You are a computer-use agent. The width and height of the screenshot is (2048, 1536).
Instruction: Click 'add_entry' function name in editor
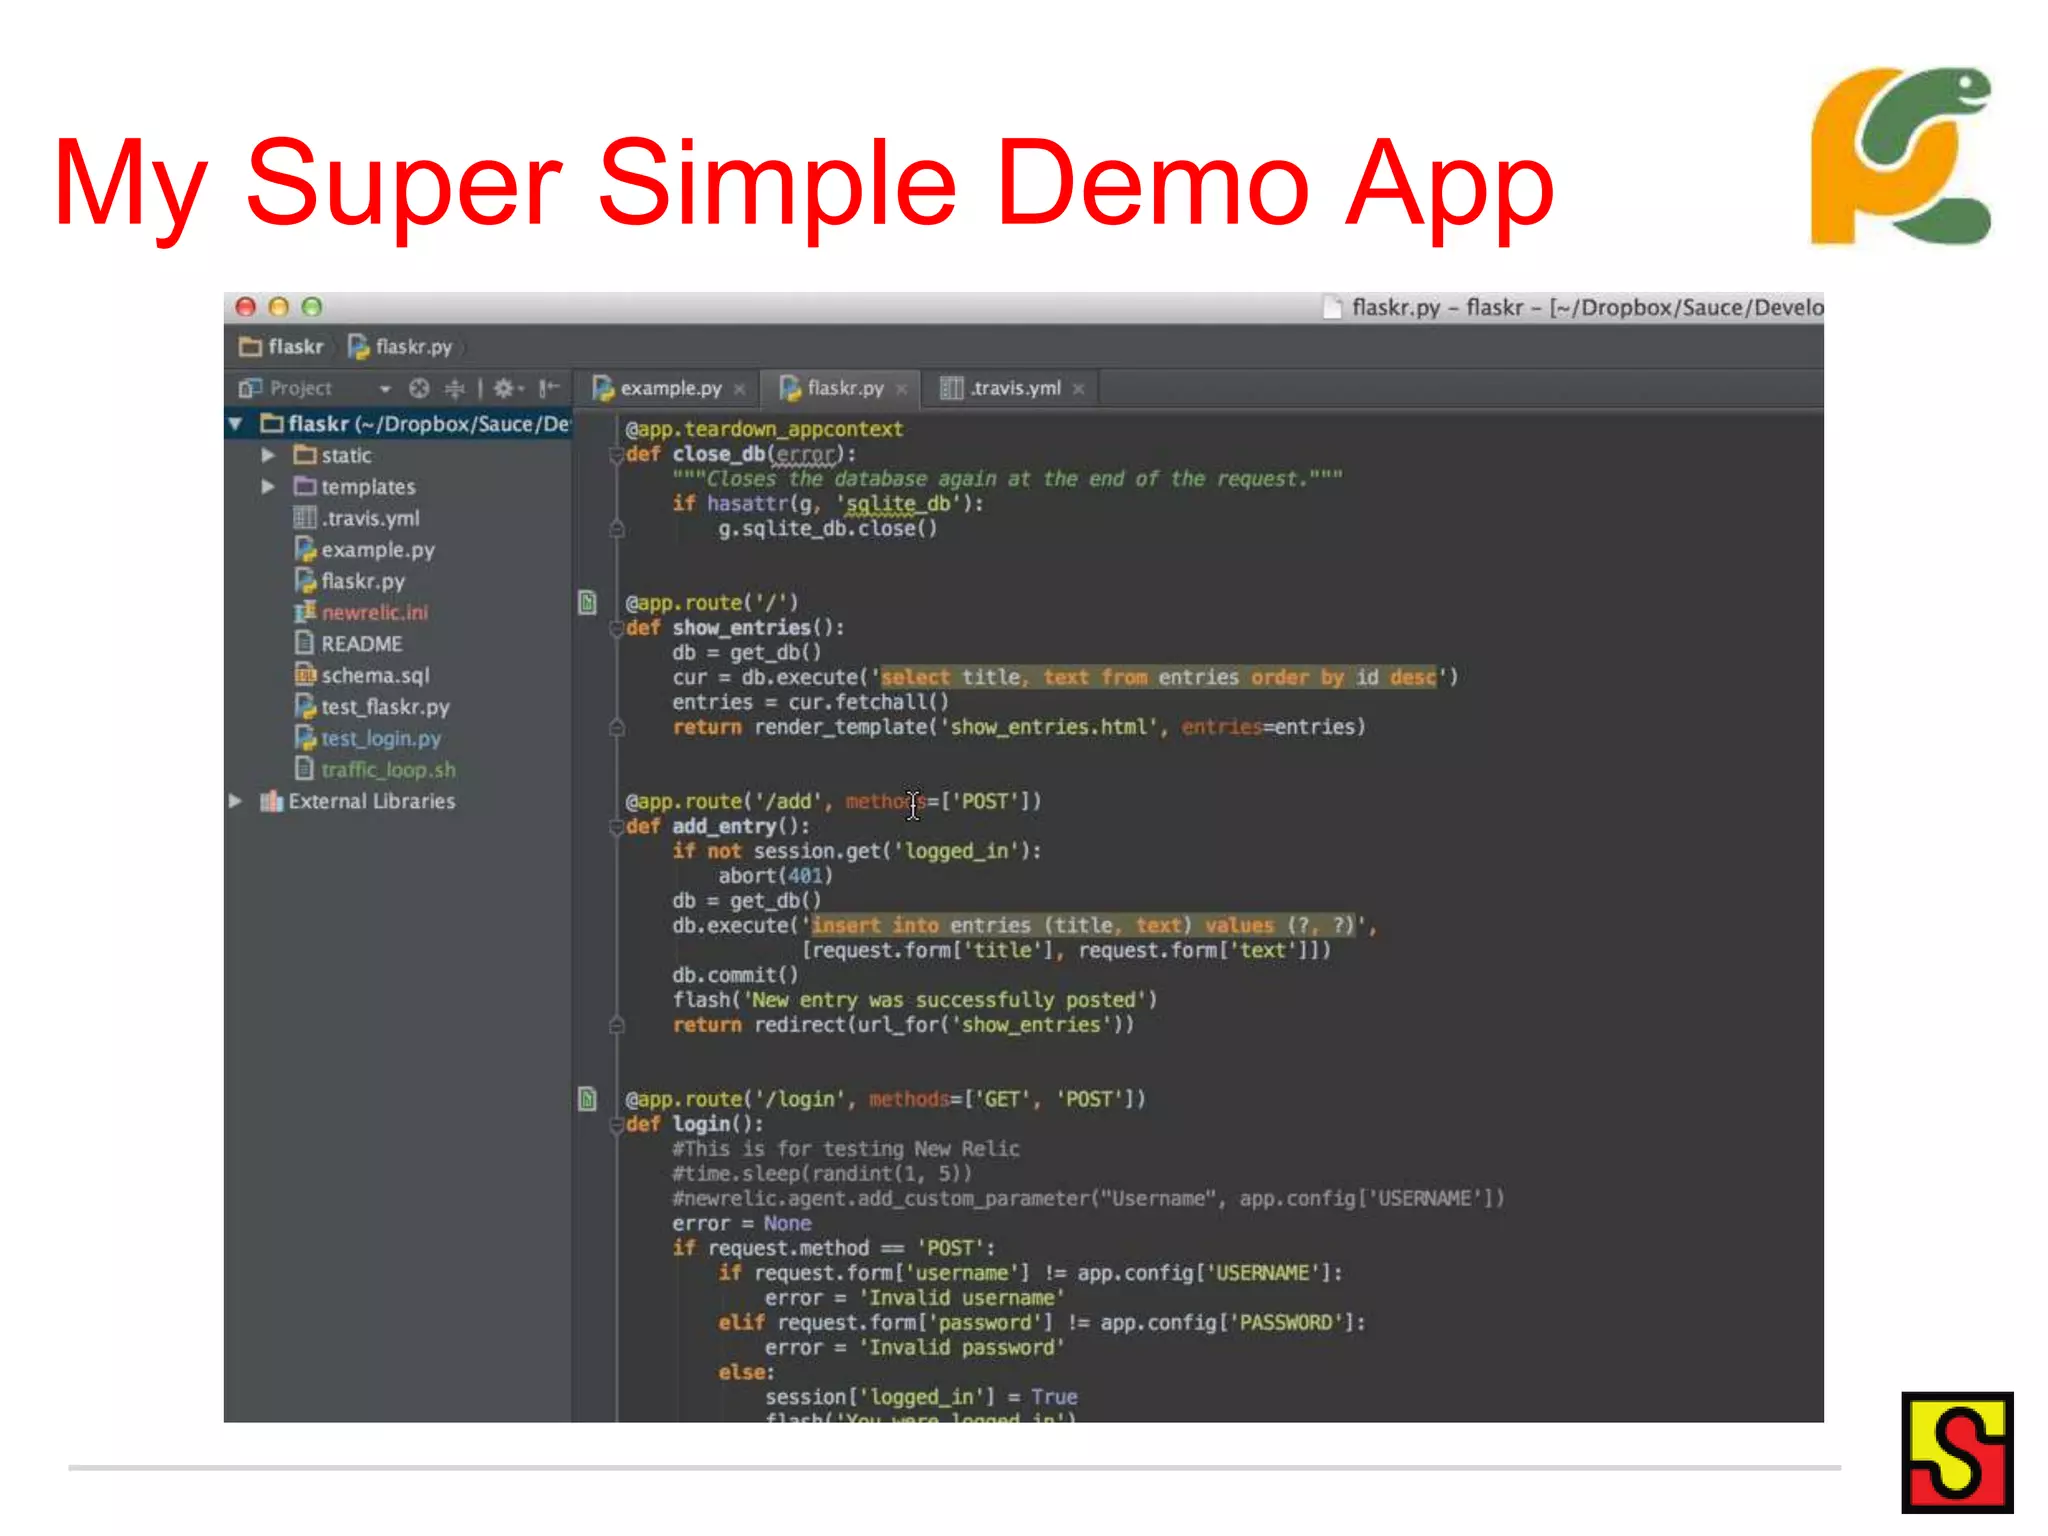click(724, 827)
